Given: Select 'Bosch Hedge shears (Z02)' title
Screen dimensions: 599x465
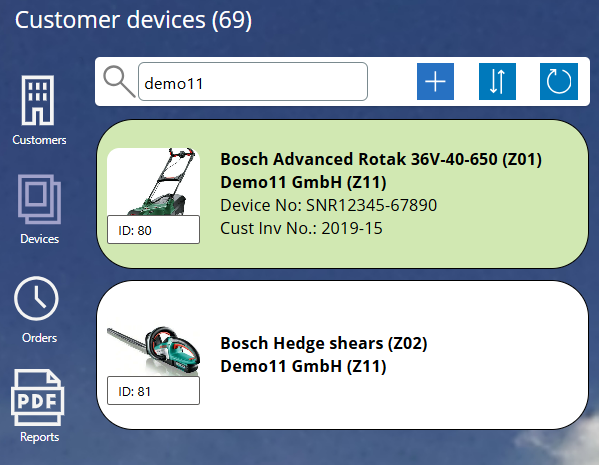Looking at the screenshot, I should coord(324,343).
